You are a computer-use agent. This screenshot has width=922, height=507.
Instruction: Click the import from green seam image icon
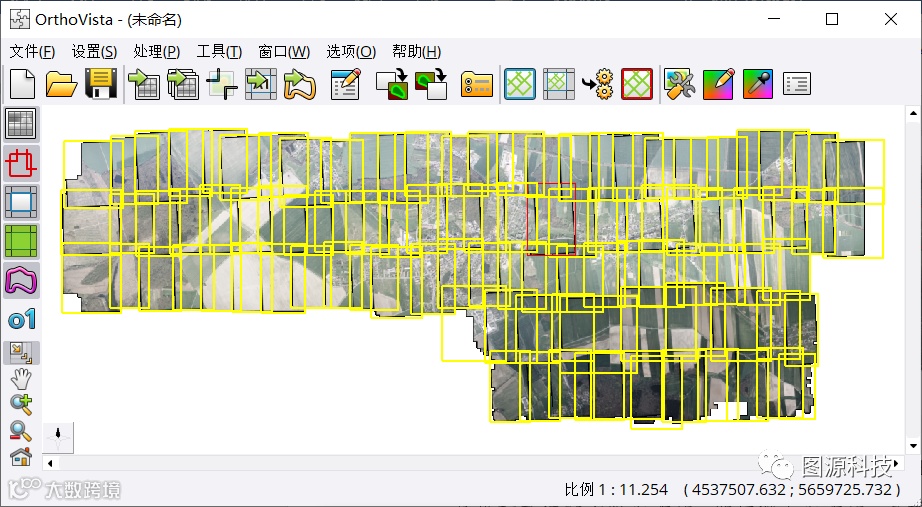coord(431,84)
